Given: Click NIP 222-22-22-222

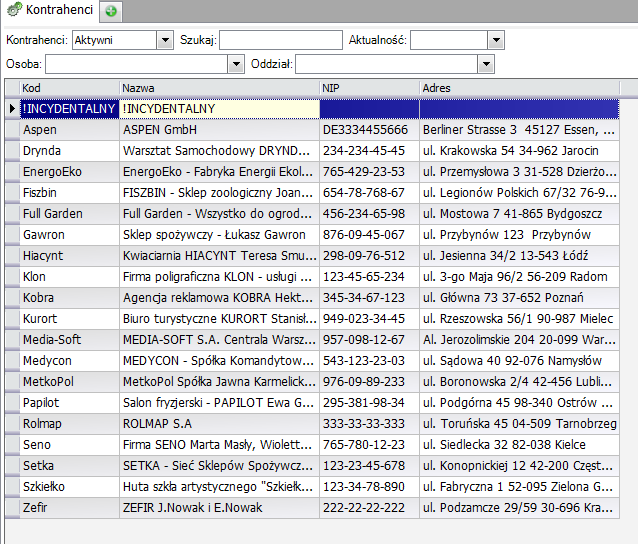Looking at the screenshot, I should tap(369, 508).
